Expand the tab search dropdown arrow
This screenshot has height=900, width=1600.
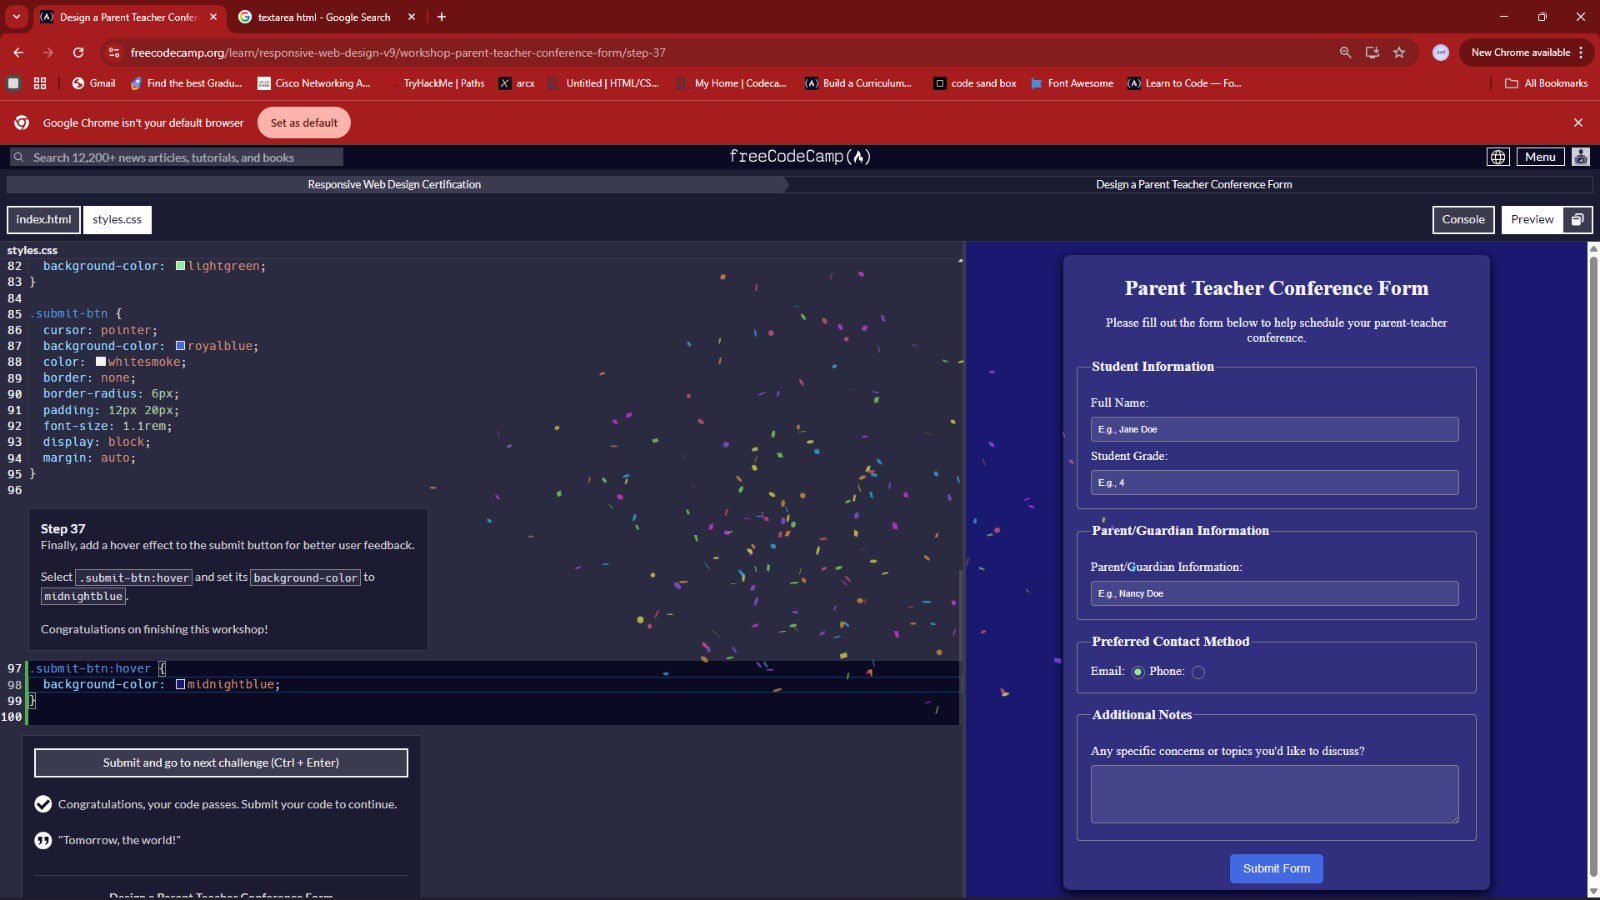click(x=16, y=17)
